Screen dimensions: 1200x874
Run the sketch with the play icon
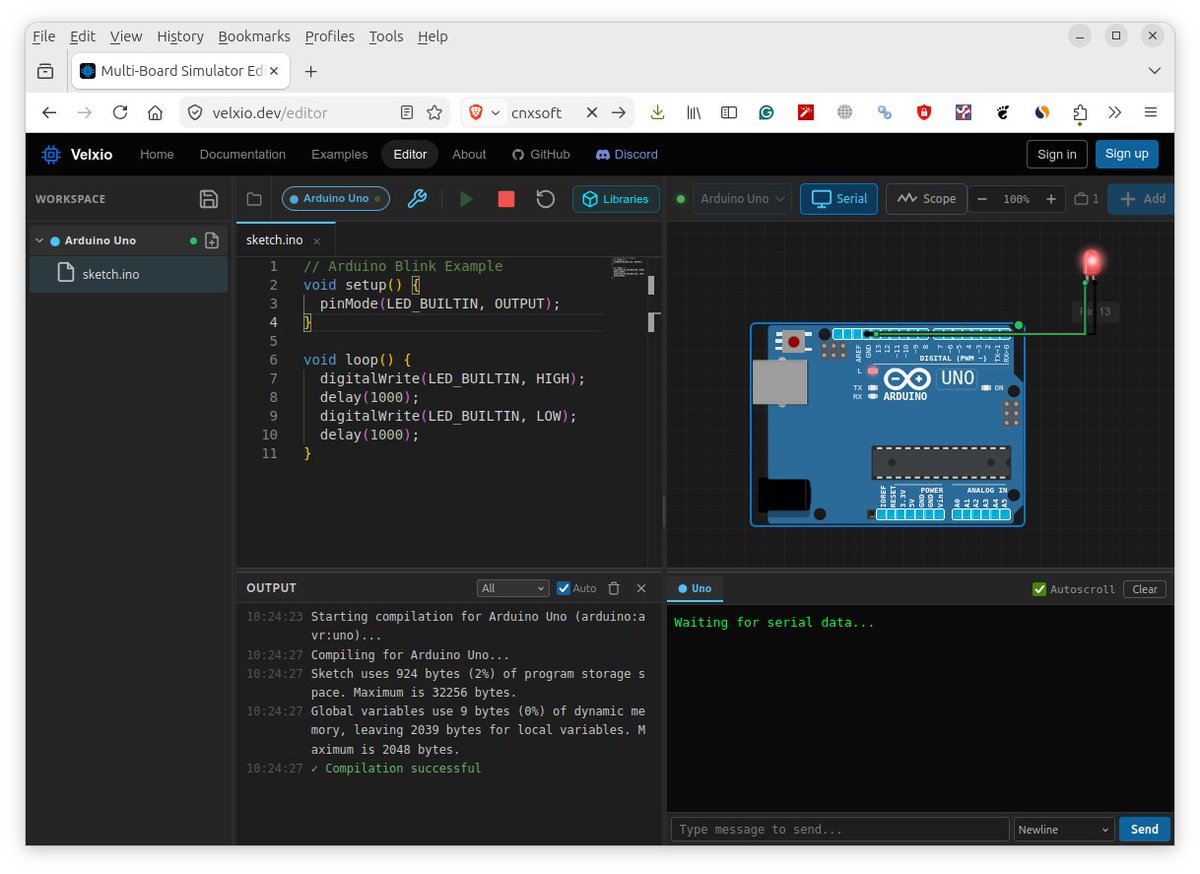(465, 199)
